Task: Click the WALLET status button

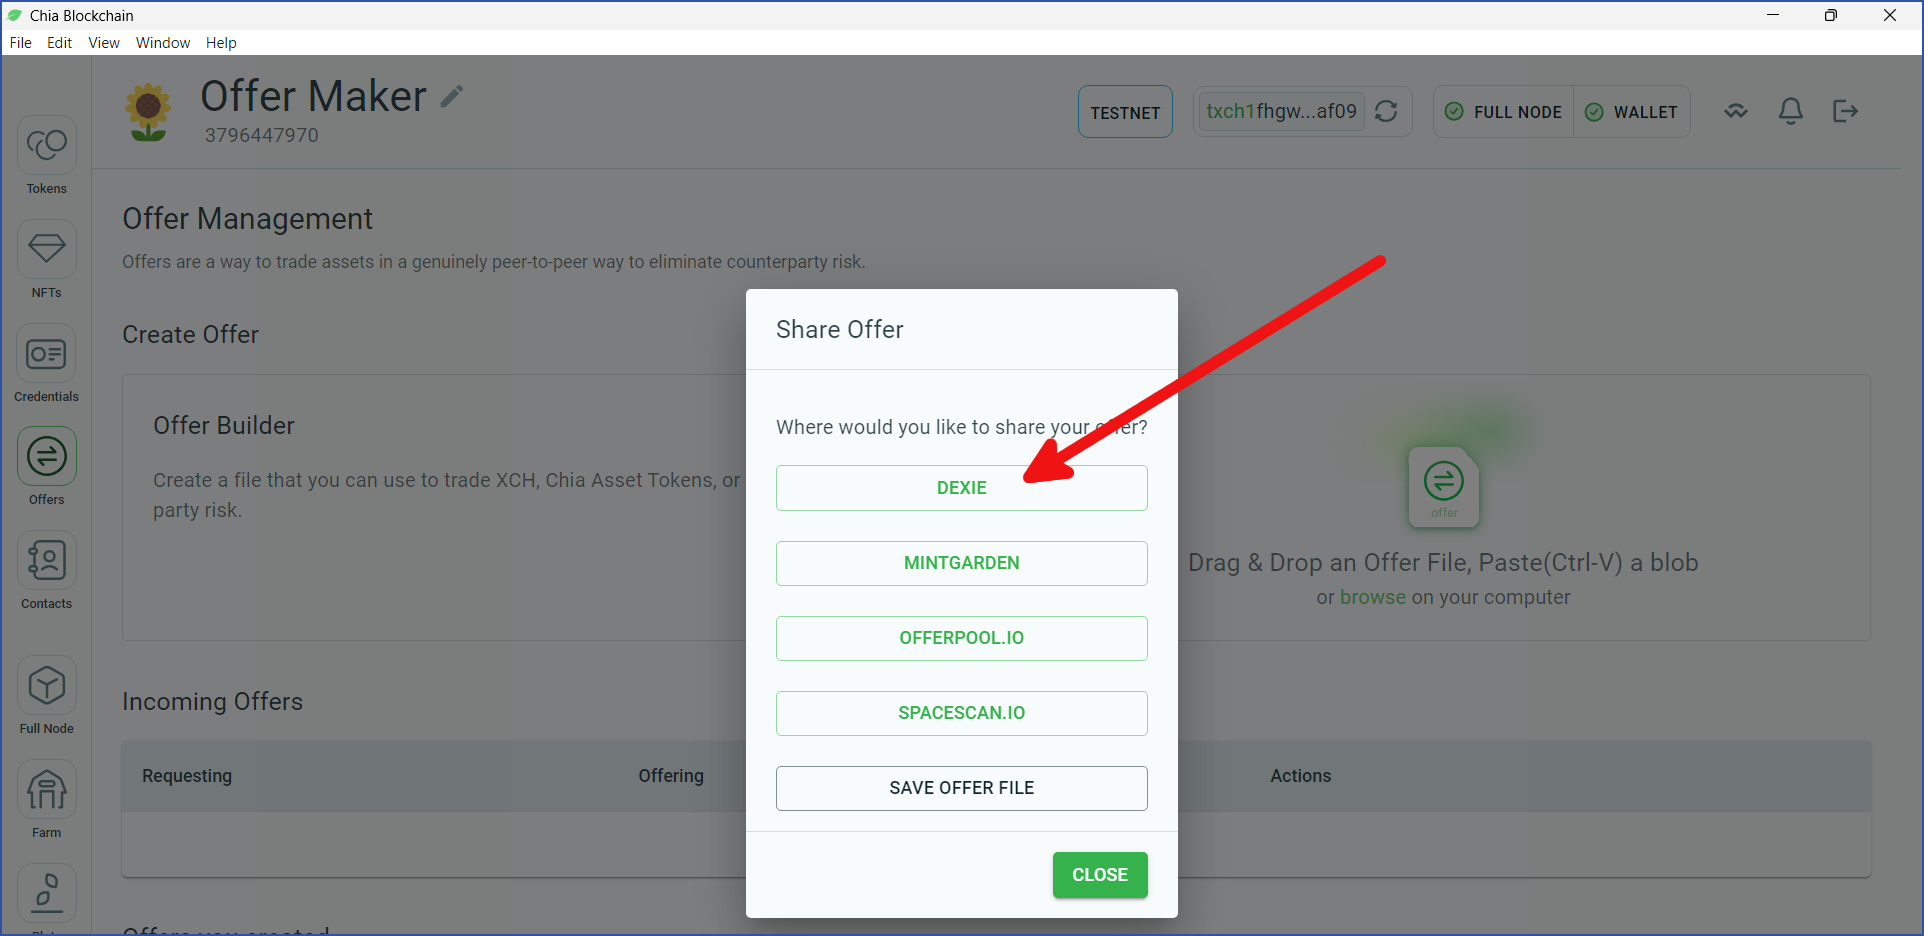Action: coord(1632,112)
